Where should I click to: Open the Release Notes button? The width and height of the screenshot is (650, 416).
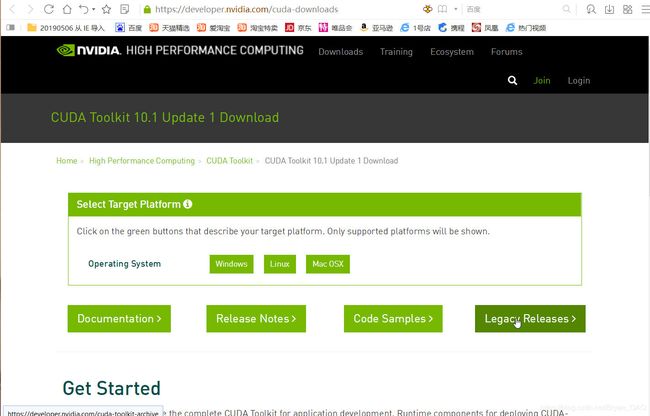tap(256, 319)
